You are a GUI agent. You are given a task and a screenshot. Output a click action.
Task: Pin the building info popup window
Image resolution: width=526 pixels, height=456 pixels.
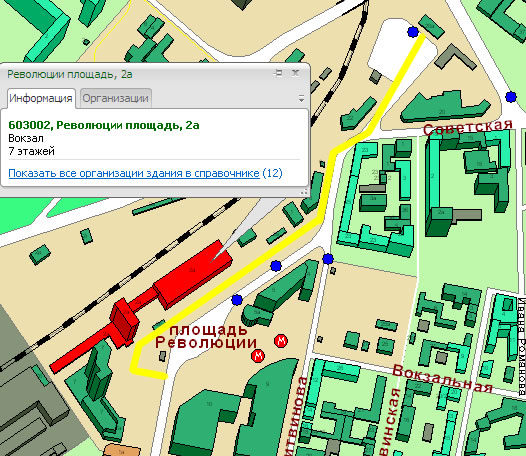(x=278, y=73)
